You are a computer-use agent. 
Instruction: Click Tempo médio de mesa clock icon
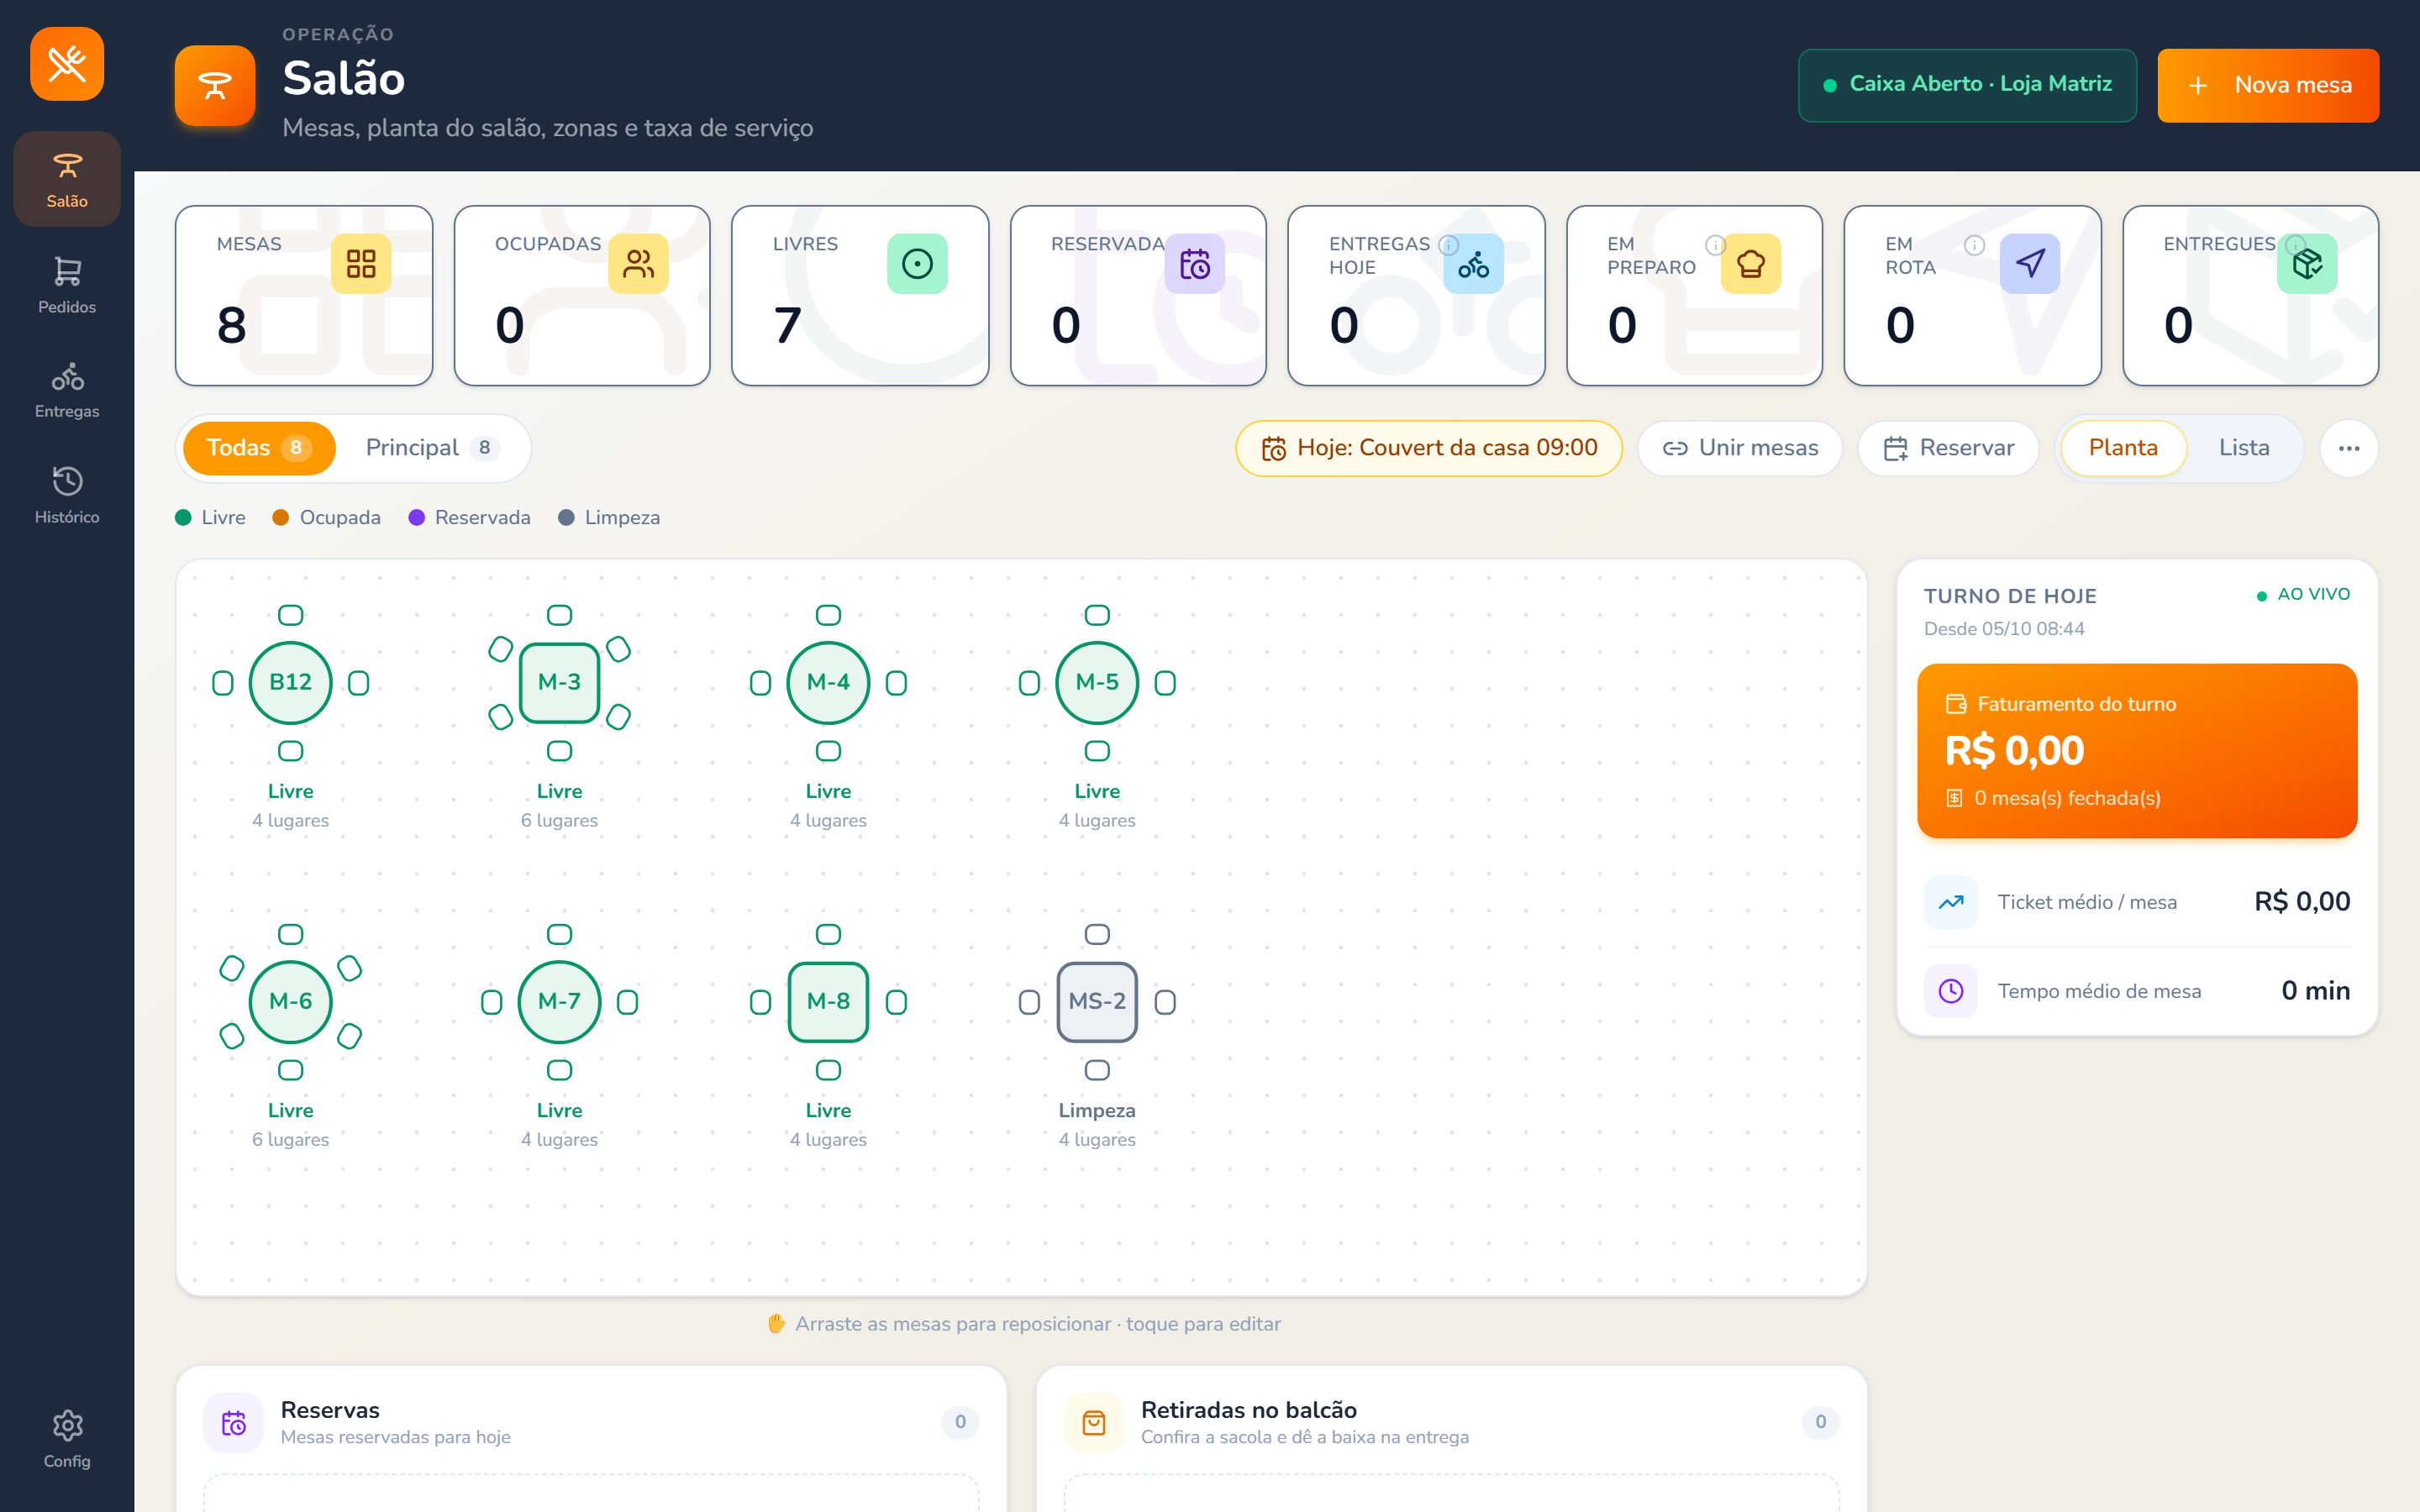click(x=1950, y=991)
